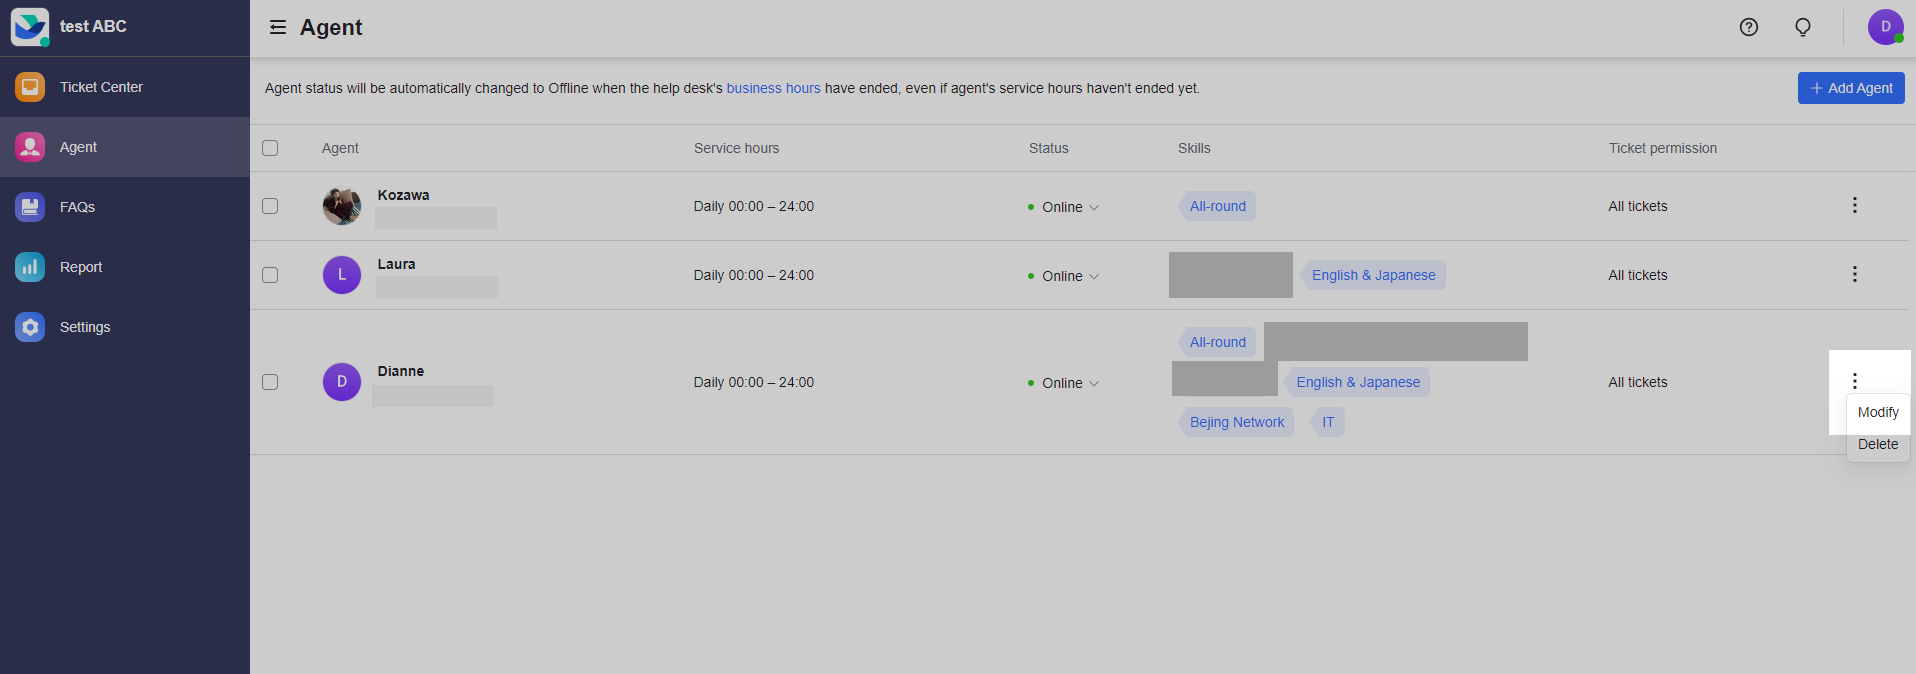Click the Ticket permission column header
Image resolution: width=1916 pixels, height=674 pixels.
tap(1662, 148)
